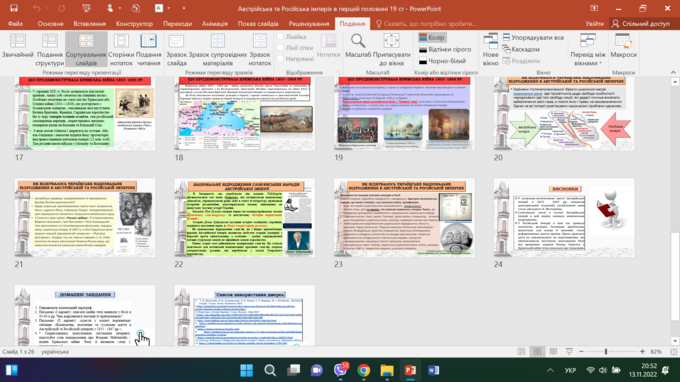
Task: Toggle the Лінійка checkbox
Action: (x=280, y=37)
